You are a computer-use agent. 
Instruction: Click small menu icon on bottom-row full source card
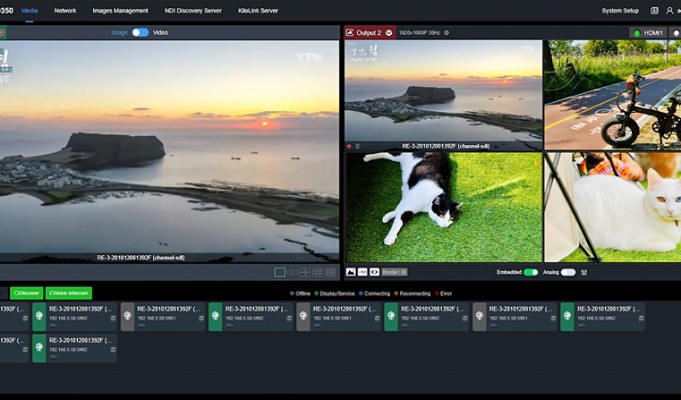pyautogui.click(x=113, y=350)
